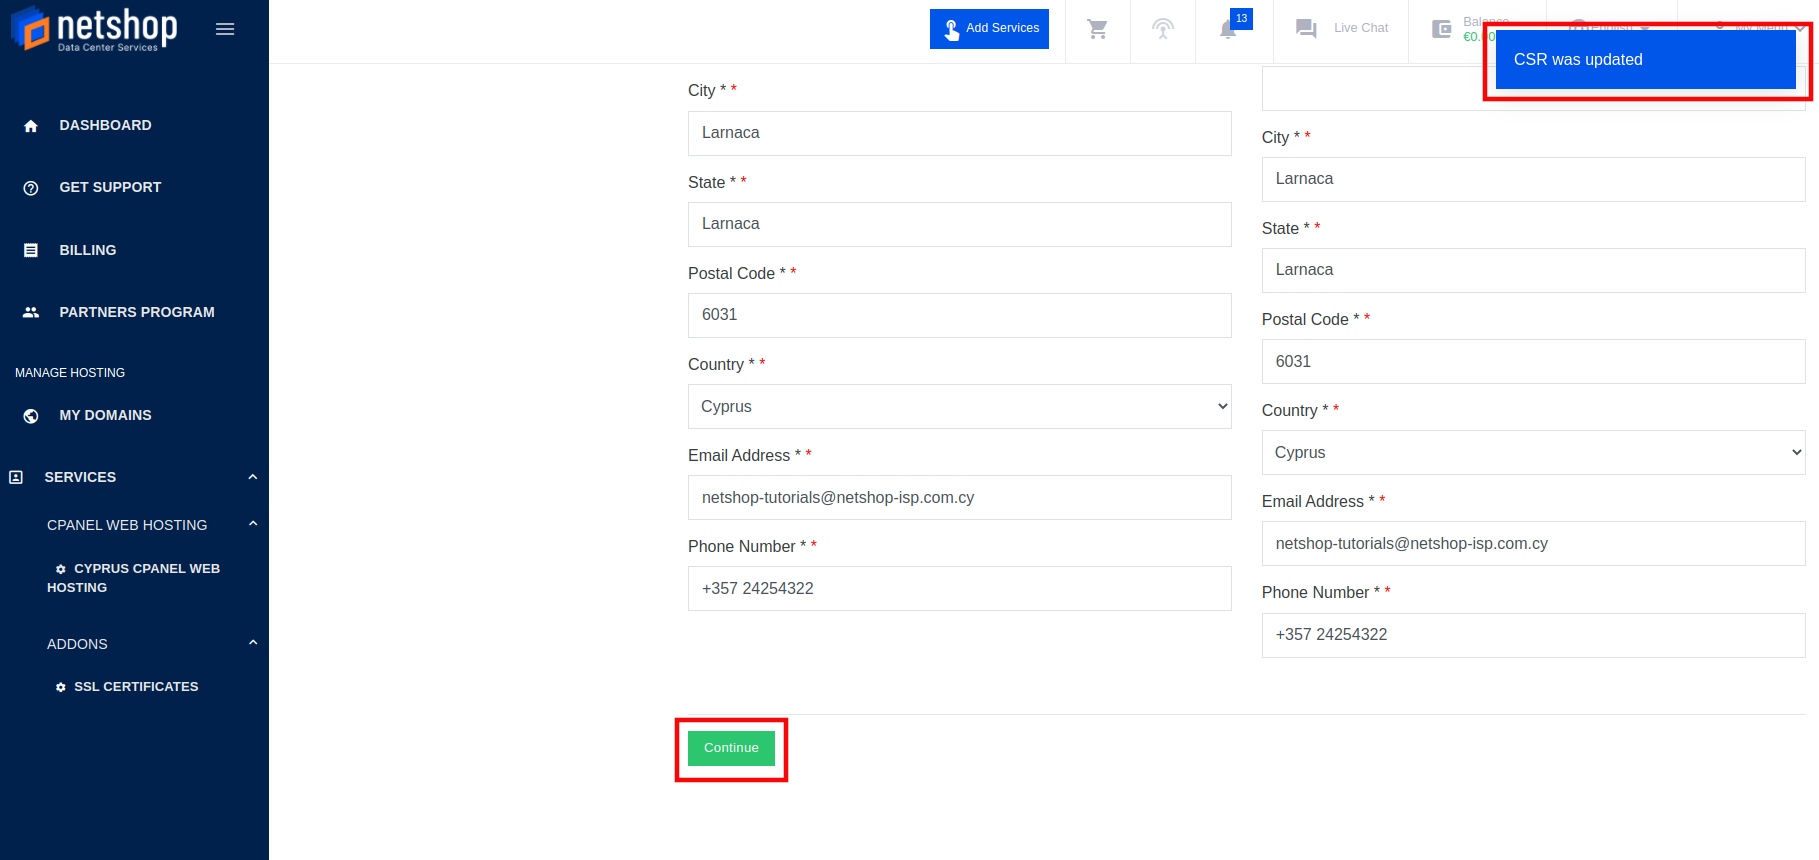Click the Live Chat icon
Viewport: 1819px width, 860px height.
click(x=1306, y=28)
